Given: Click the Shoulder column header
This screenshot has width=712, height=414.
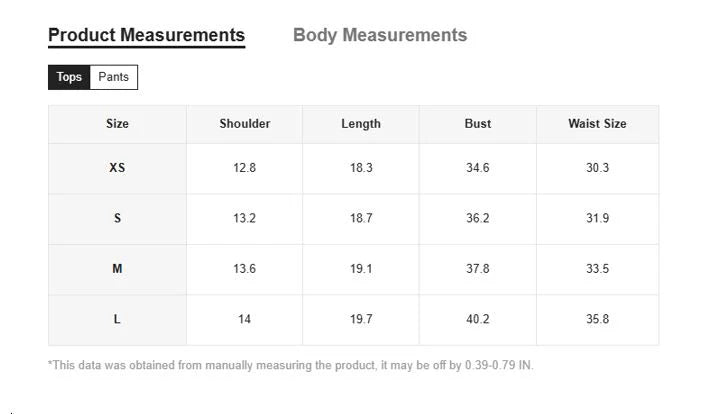Looking at the screenshot, I should point(245,124).
